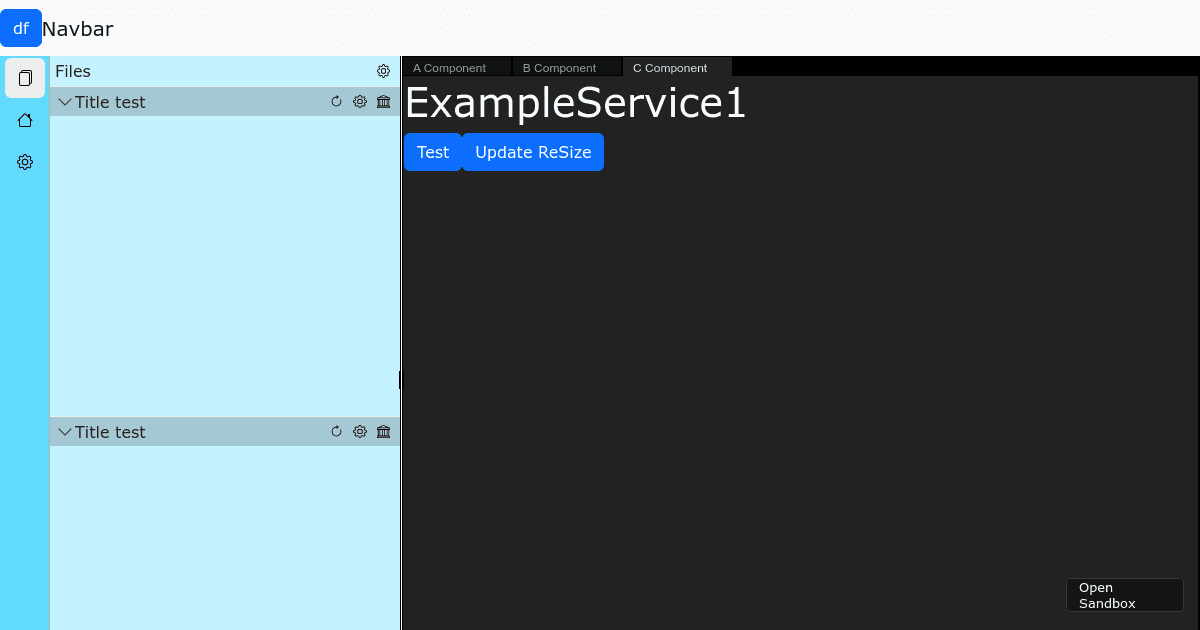Refresh the second Title test section
This screenshot has width=1200, height=630.
(x=336, y=432)
